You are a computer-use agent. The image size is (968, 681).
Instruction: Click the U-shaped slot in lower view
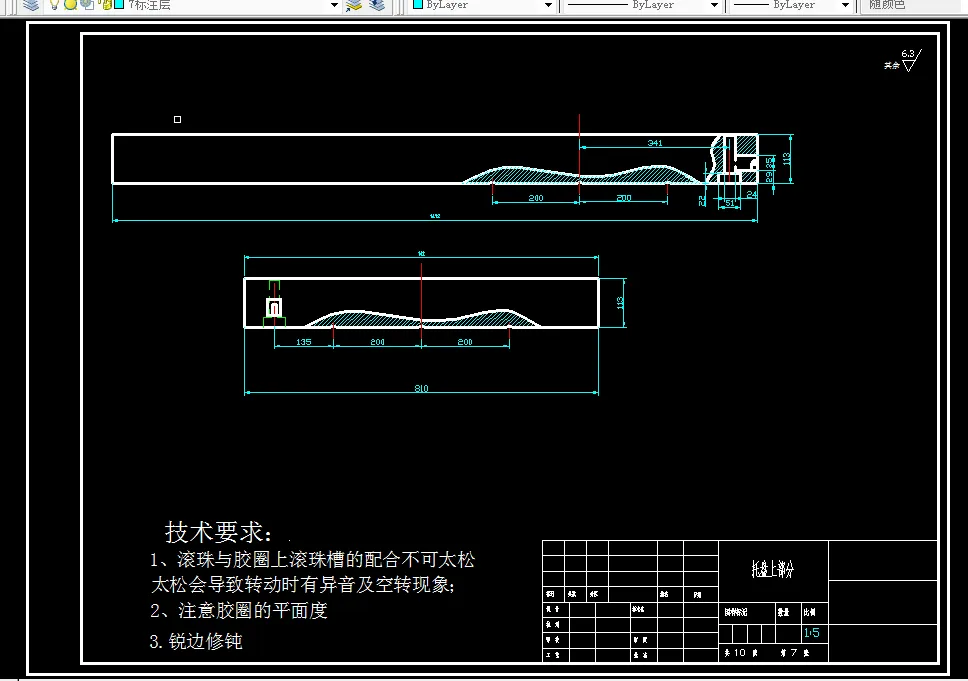click(274, 307)
